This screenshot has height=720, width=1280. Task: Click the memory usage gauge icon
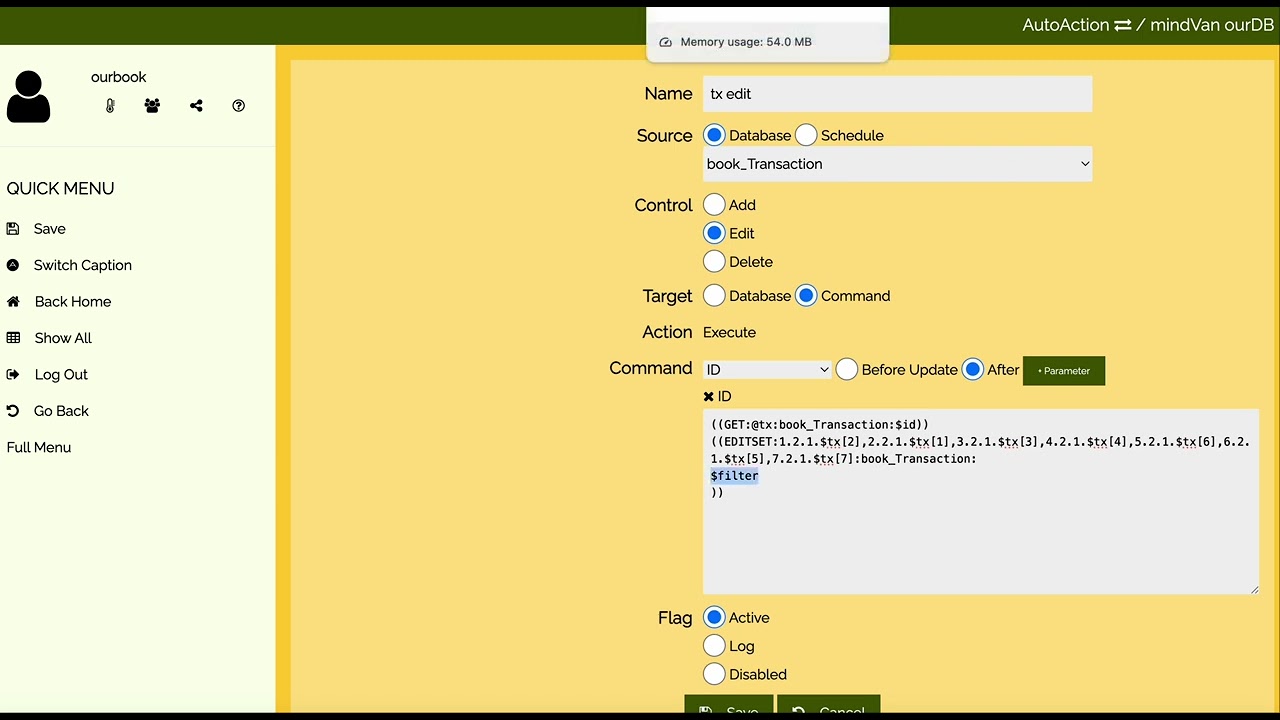pyautogui.click(x=666, y=42)
